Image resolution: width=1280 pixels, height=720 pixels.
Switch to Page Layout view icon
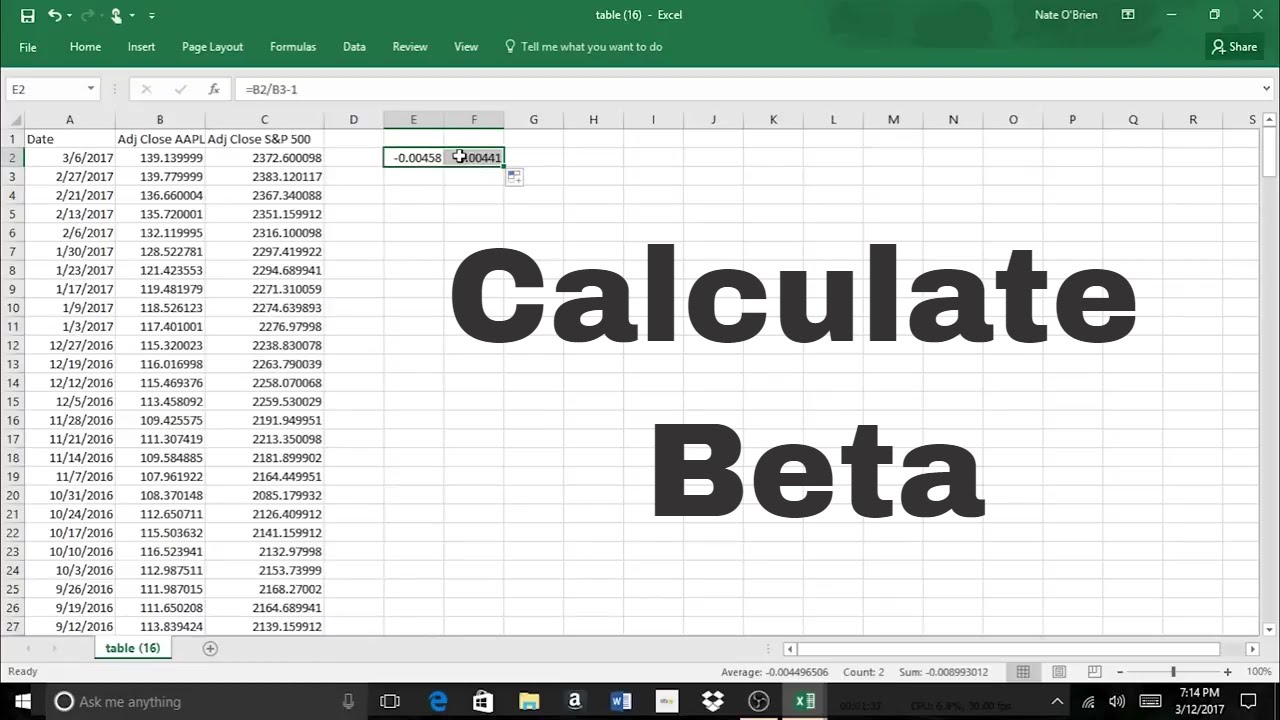click(1059, 672)
